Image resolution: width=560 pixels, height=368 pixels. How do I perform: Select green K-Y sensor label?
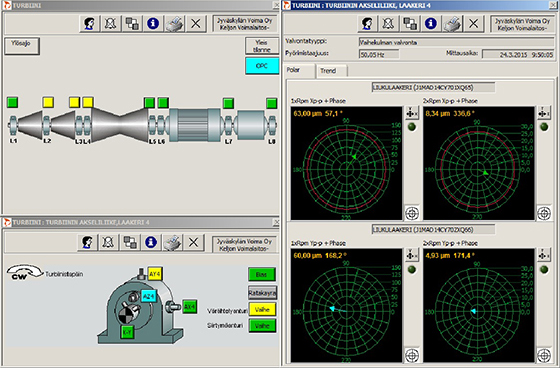(127, 332)
